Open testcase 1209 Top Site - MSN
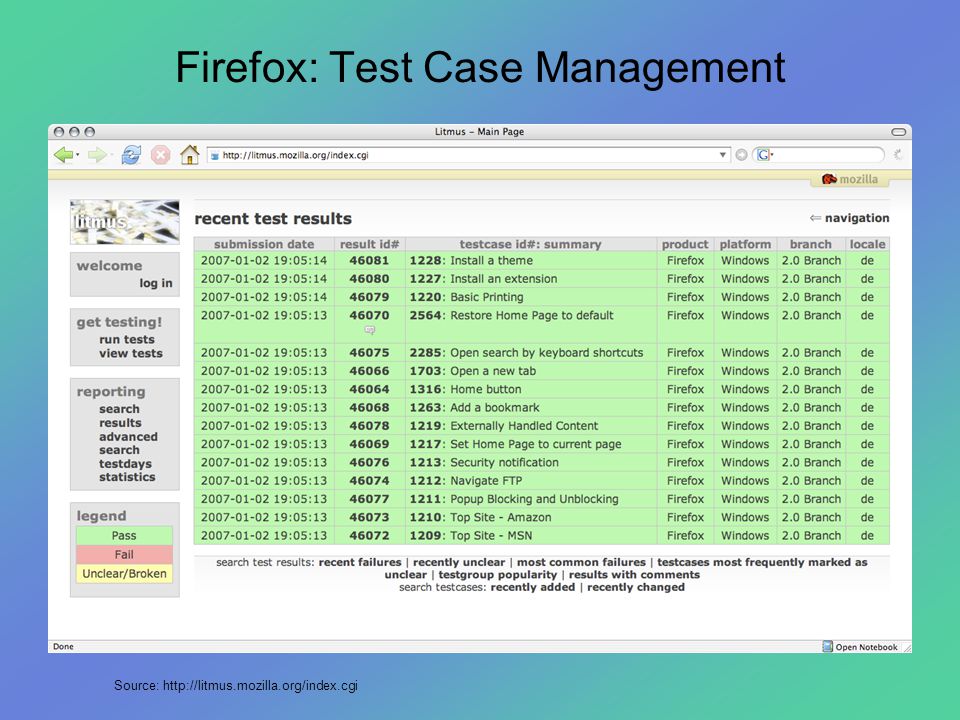This screenshot has height=720, width=960. click(x=471, y=537)
